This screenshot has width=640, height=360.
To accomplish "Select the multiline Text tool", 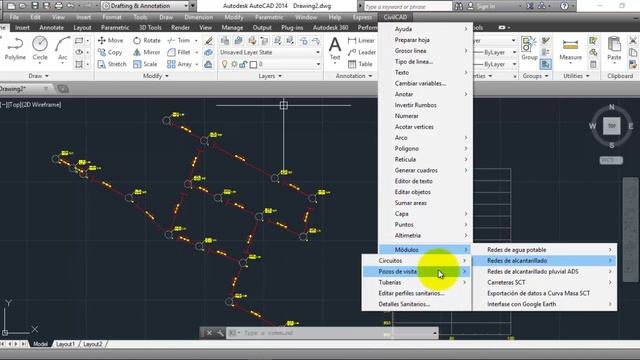I will coord(335,49).
